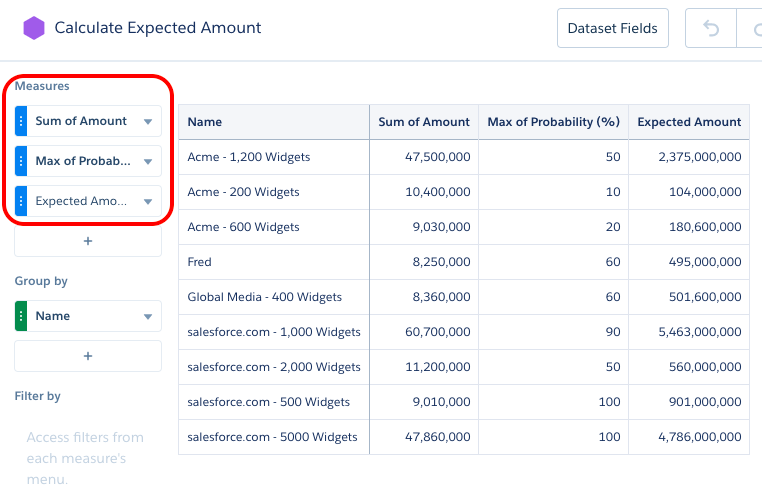Image resolution: width=762 pixels, height=496 pixels.
Task: Click probability 90 in salesforce.com 1,000 row
Action: (x=613, y=332)
